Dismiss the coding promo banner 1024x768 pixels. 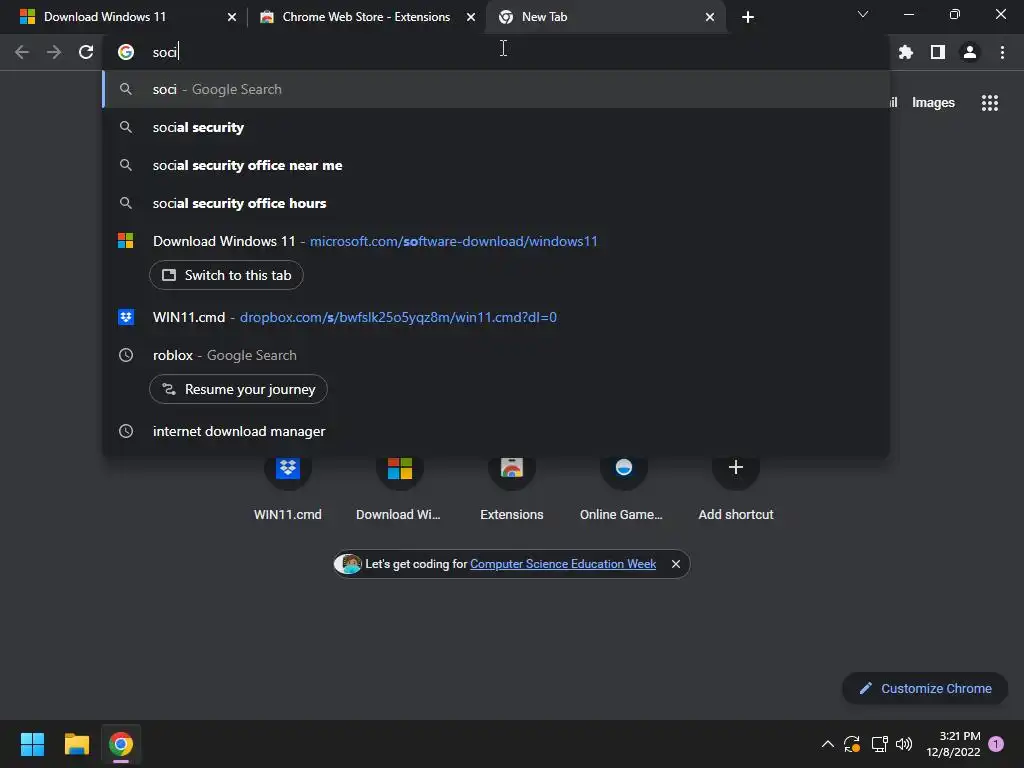coord(676,564)
